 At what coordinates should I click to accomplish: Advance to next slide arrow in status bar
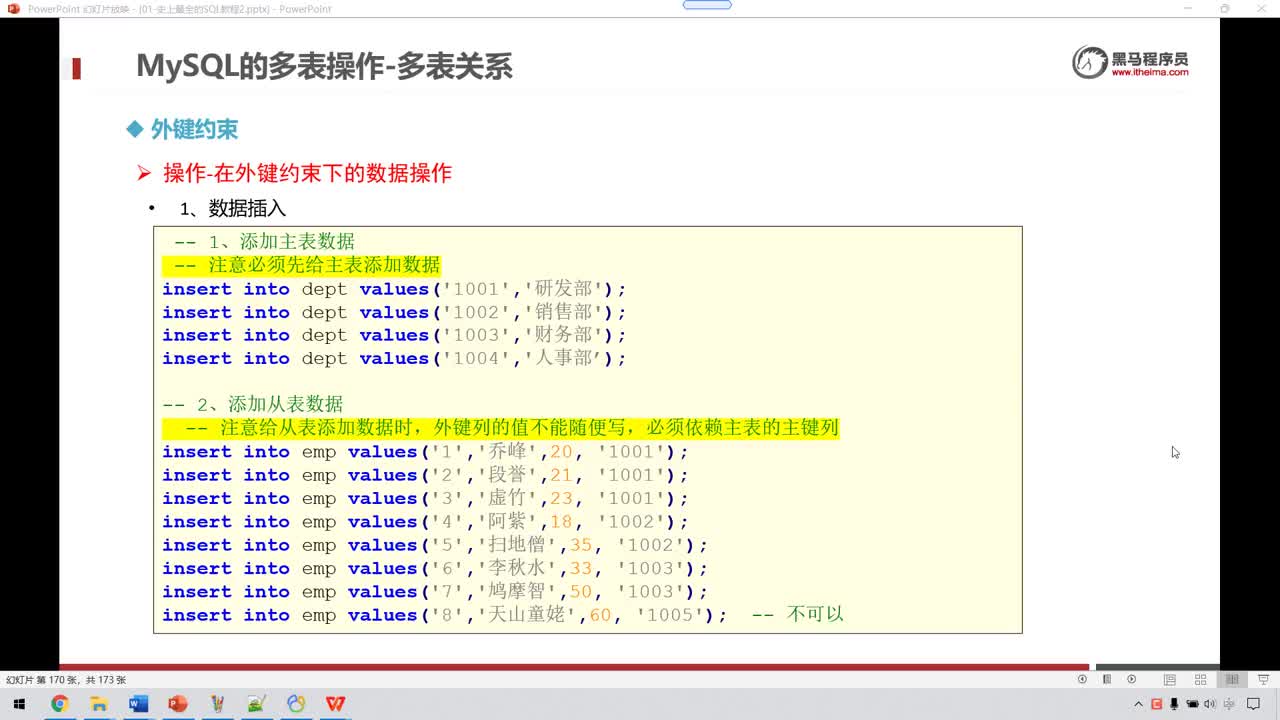coord(1131,679)
